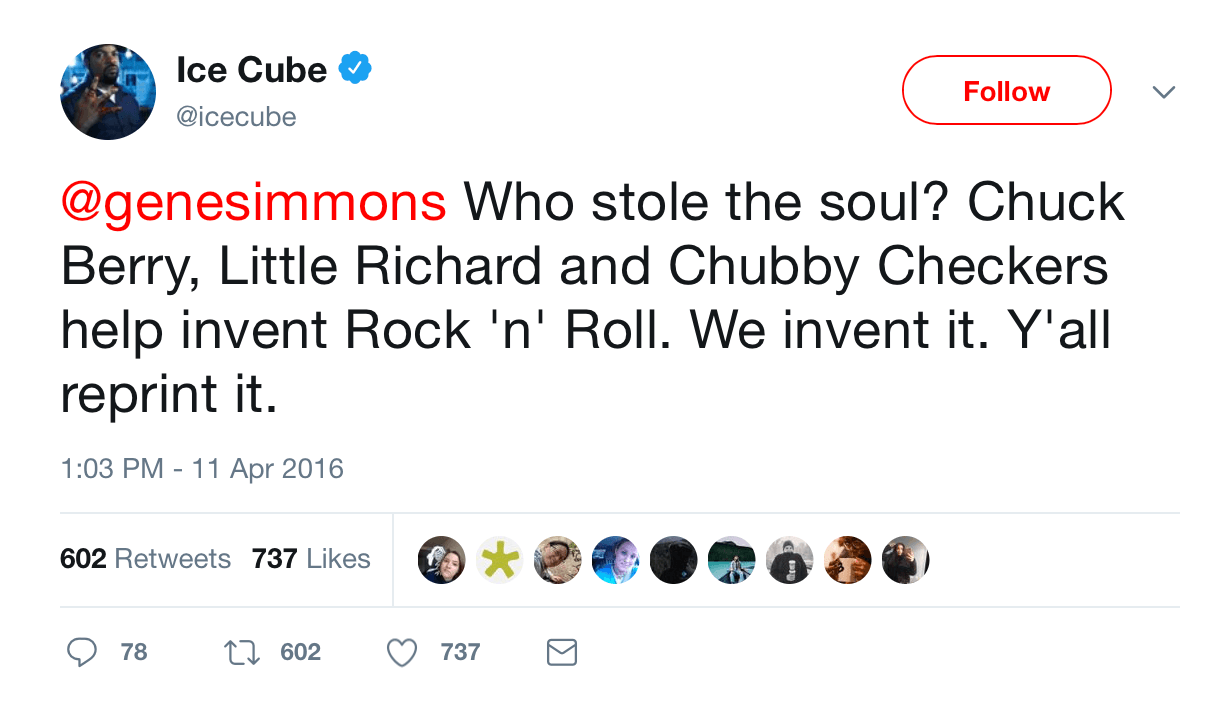Screen dimensions: 1224x720
Task: Send via direct message envelope icon
Action: click(x=562, y=653)
